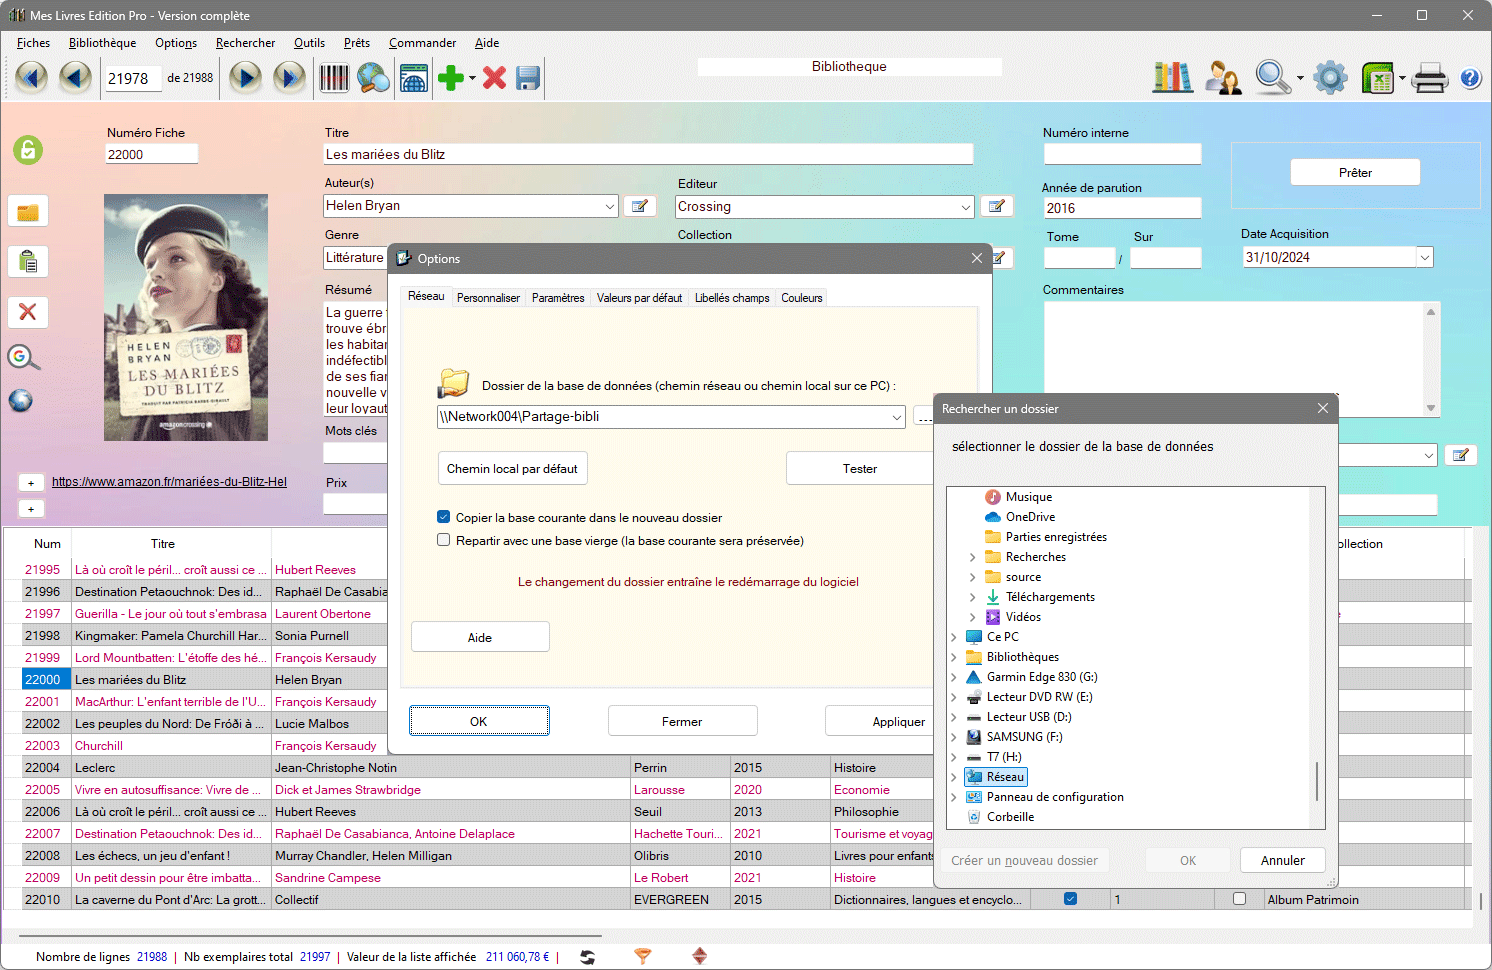Open the borrowers people icon
The height and width of the screenshot is (970, 1492).
[x=1223, y=77]
